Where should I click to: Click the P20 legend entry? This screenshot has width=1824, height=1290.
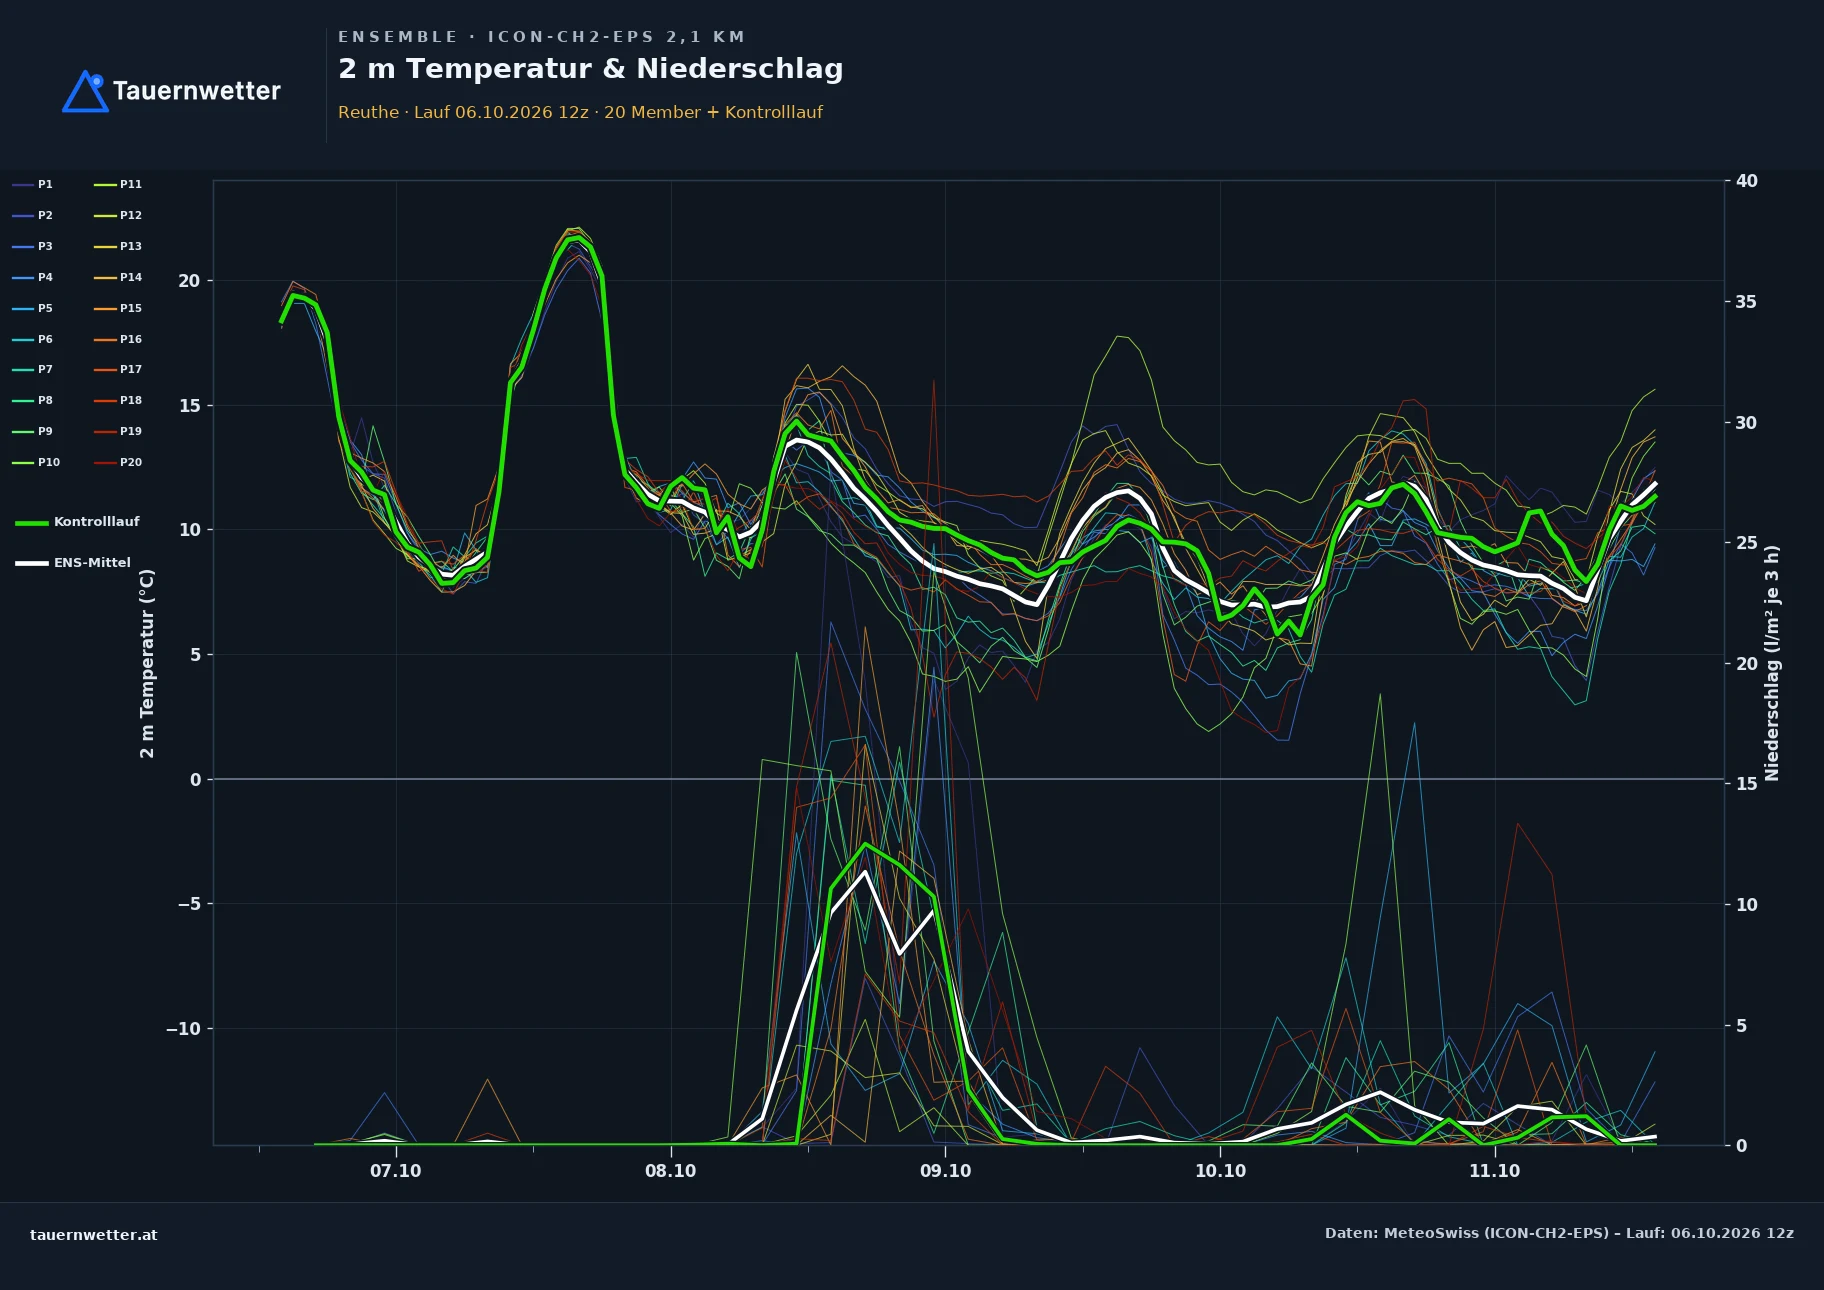pos(118,462)
